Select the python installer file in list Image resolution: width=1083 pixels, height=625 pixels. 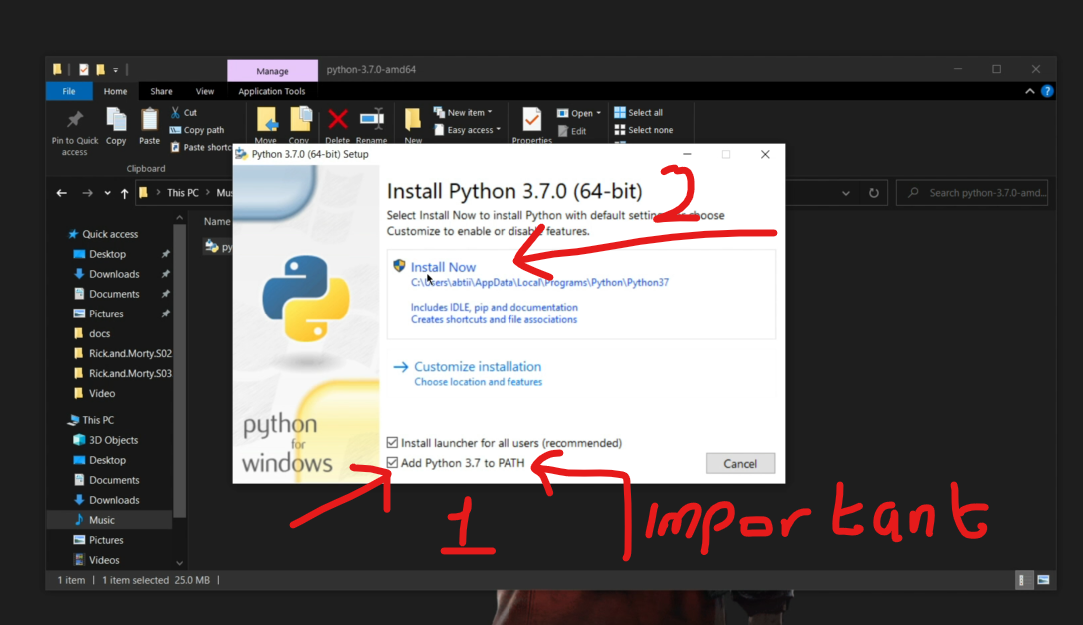click(218, 247)
